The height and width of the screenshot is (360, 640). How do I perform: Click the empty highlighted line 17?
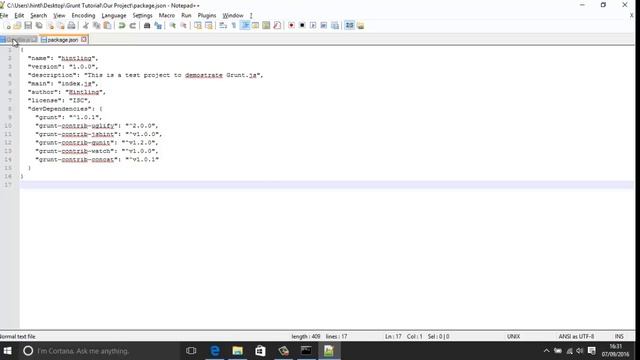tap(327, 185)
